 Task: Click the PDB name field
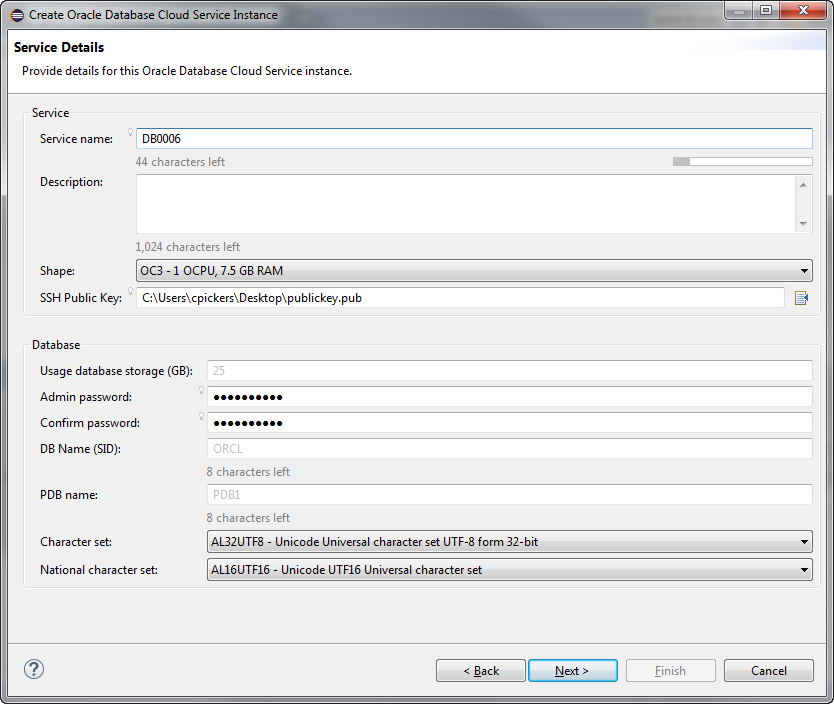click(510, 495)
